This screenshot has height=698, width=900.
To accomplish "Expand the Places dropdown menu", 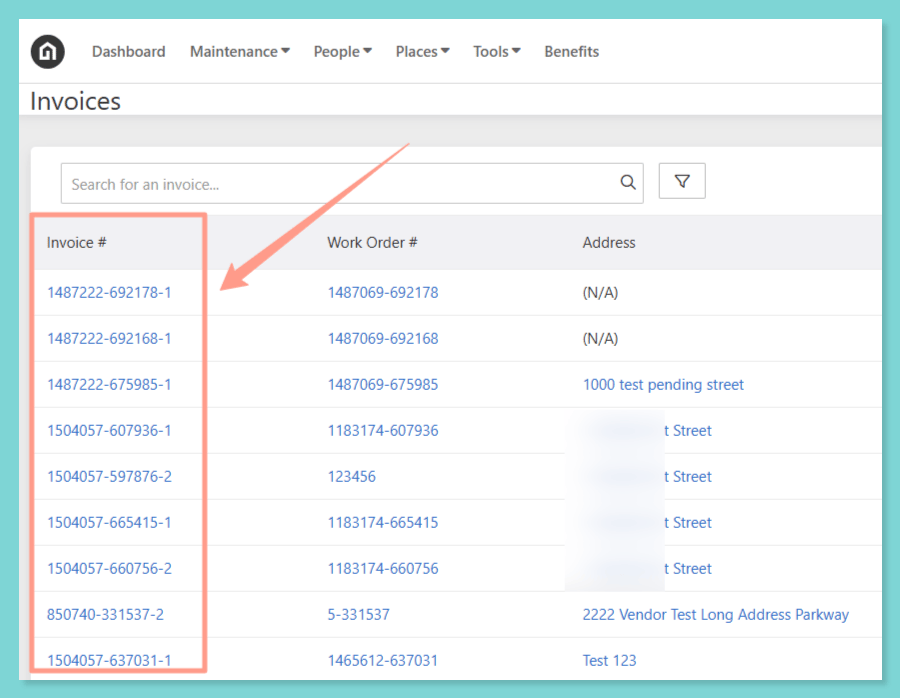I will pyautogui.click(x=422, y=52).
